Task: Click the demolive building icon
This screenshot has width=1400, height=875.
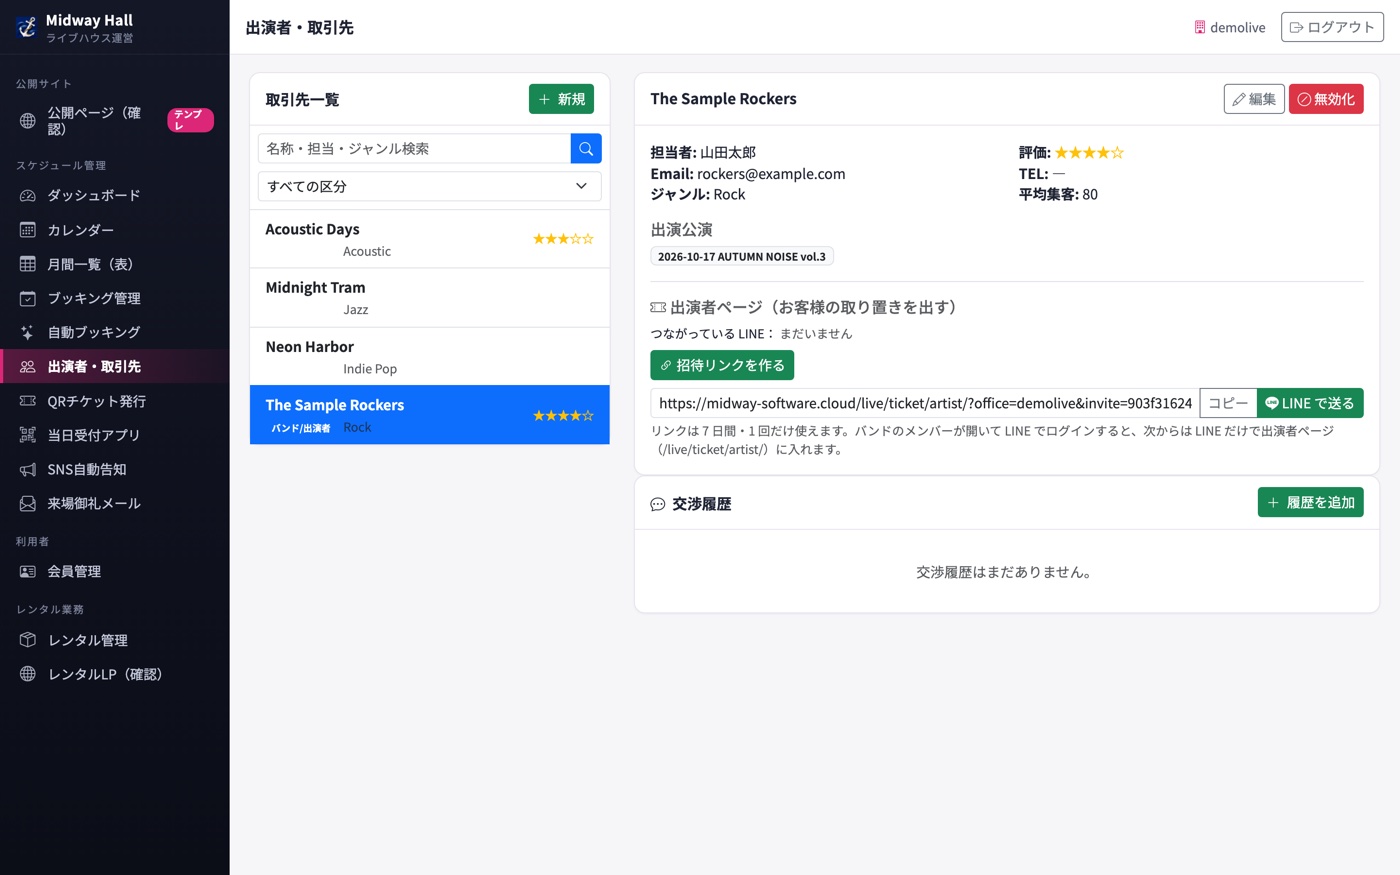Action: (1200, 27)
